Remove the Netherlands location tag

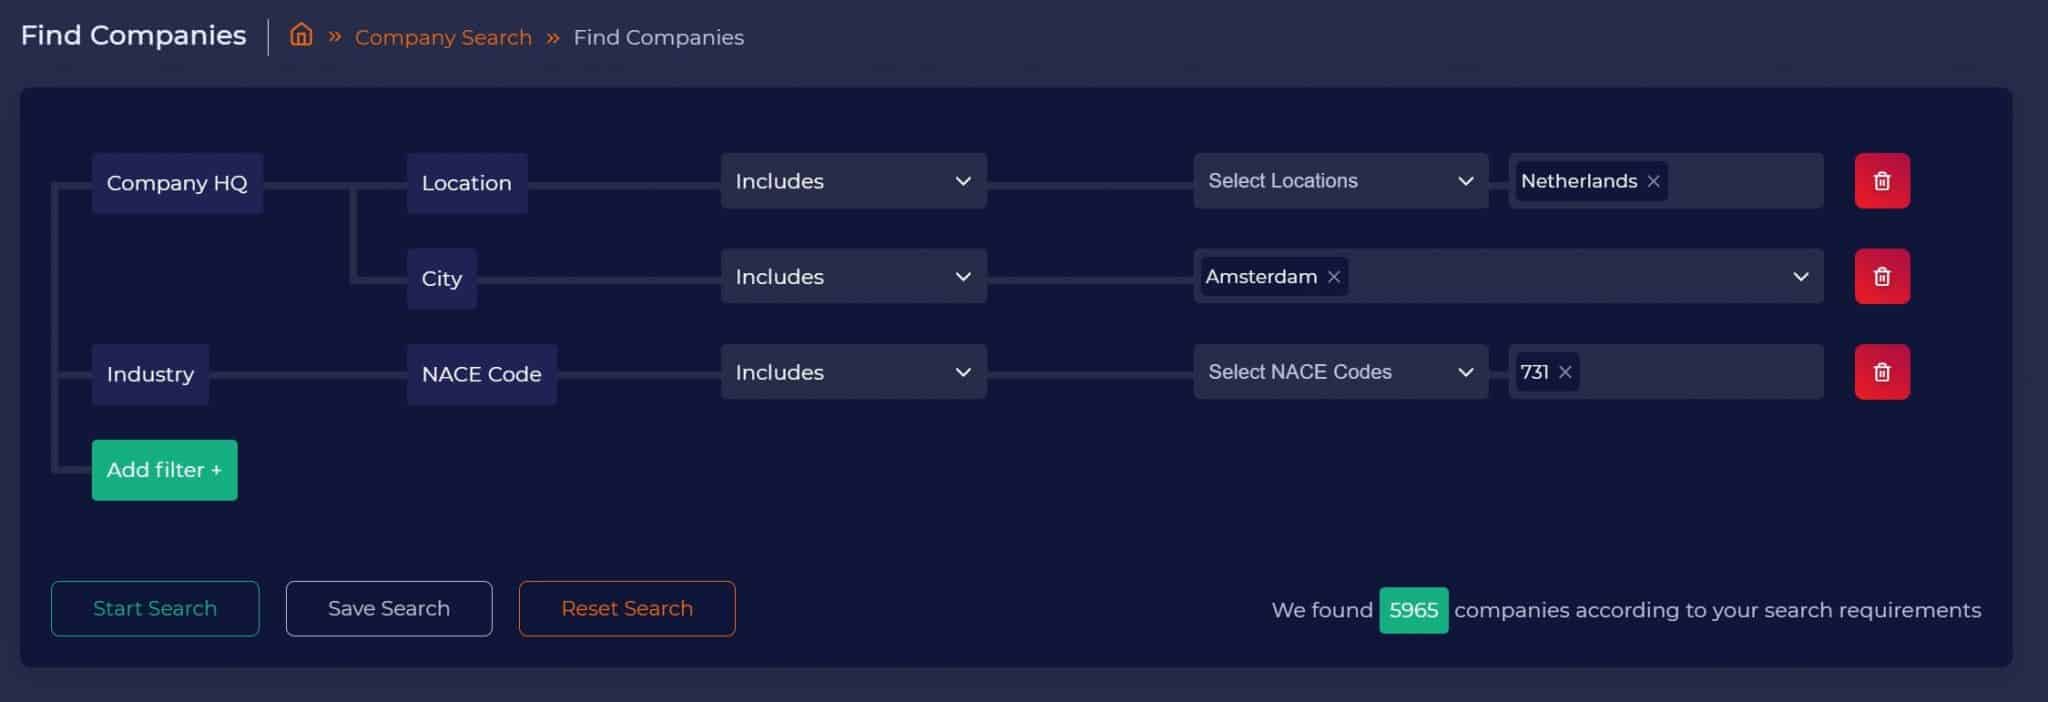click(1654, 181)
